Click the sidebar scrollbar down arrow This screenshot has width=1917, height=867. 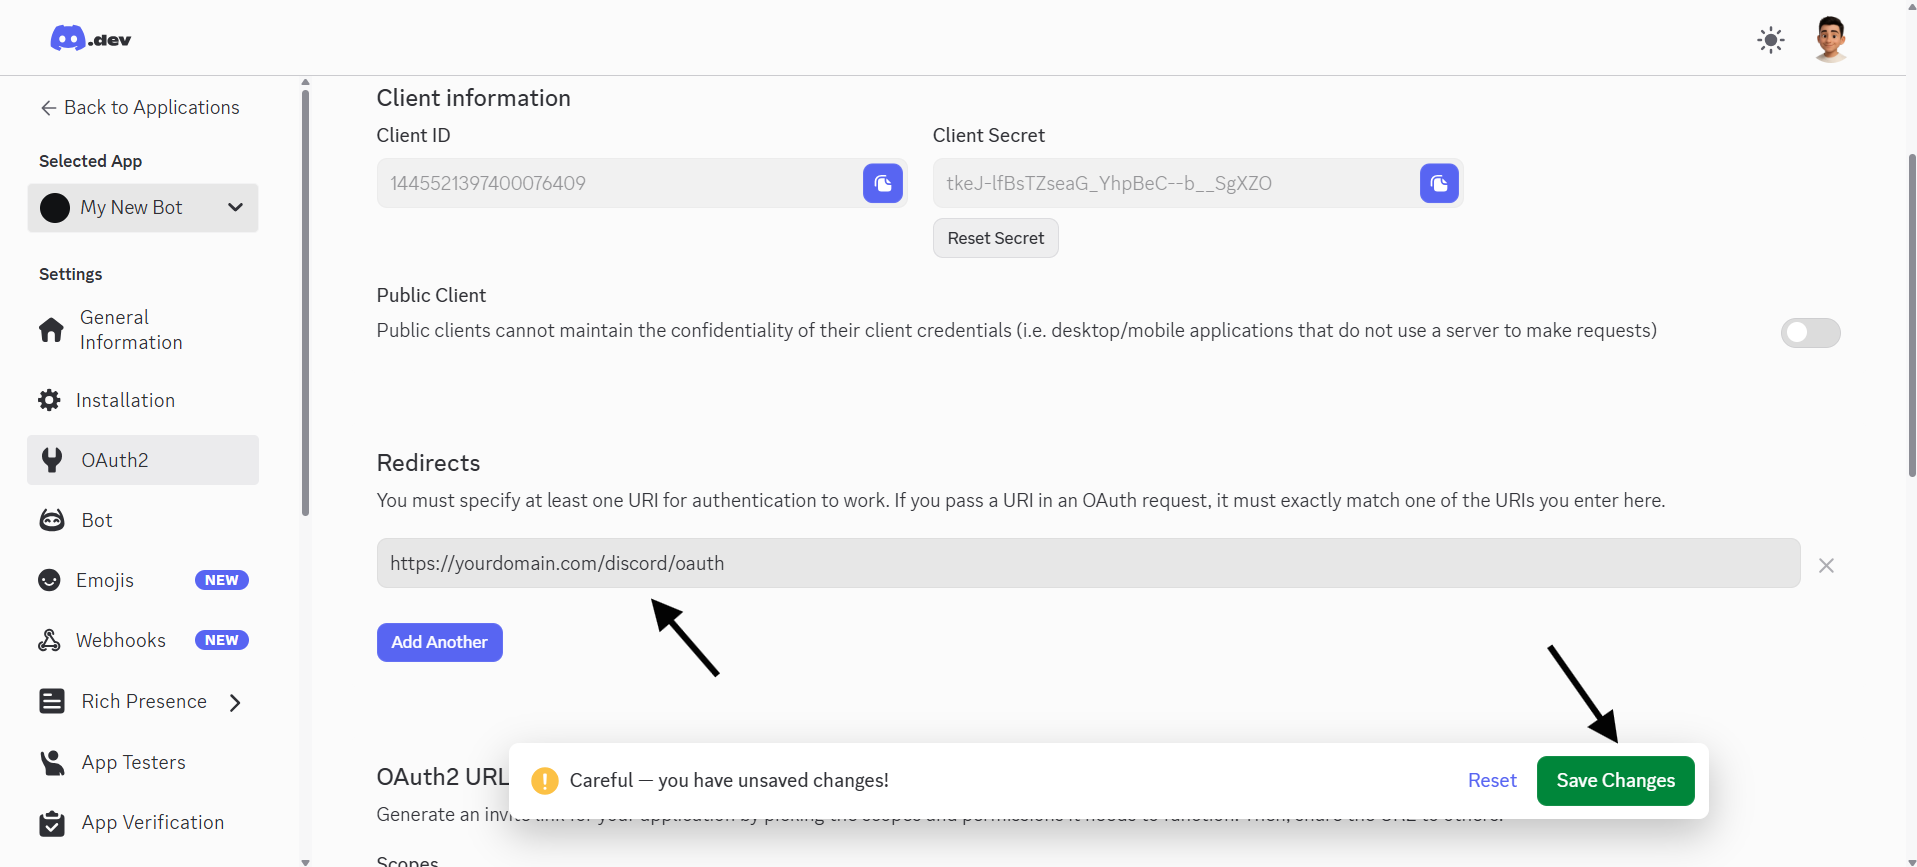coord(305,861)
